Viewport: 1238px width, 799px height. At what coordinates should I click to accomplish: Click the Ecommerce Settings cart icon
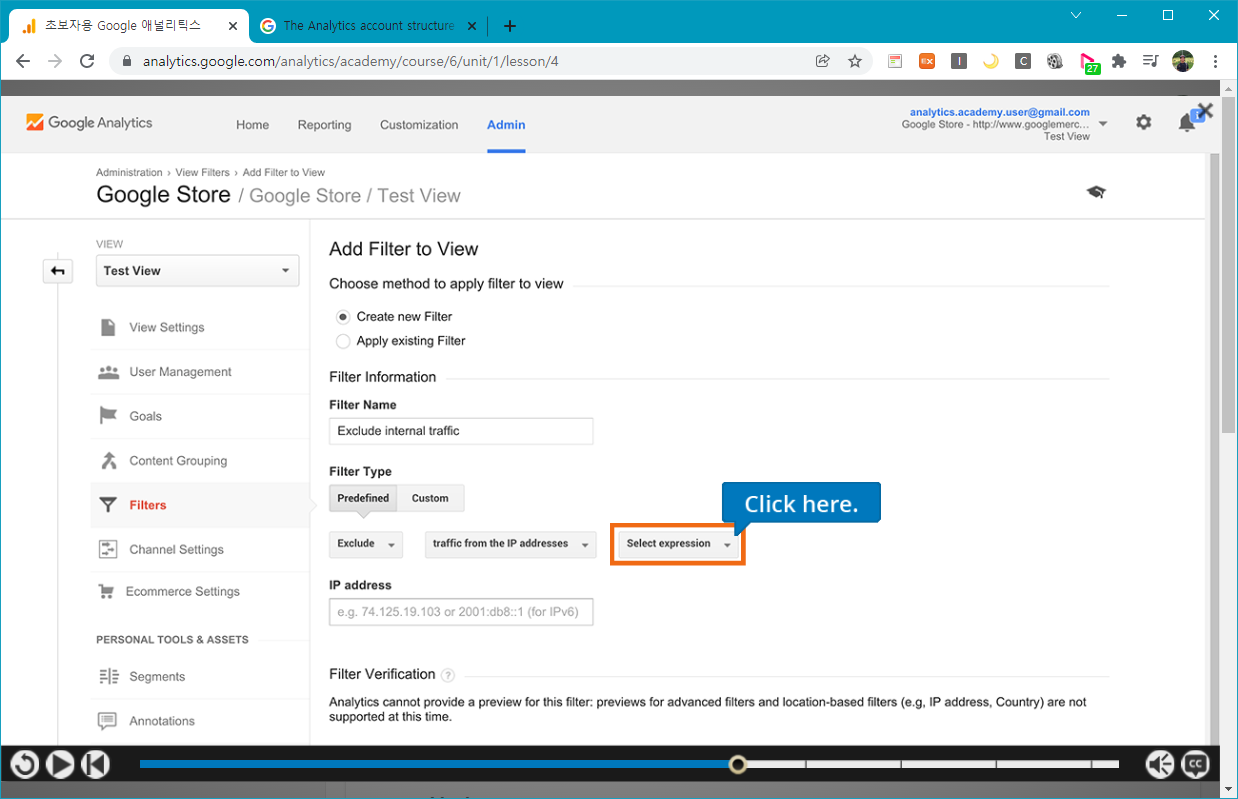coord(106,592)
